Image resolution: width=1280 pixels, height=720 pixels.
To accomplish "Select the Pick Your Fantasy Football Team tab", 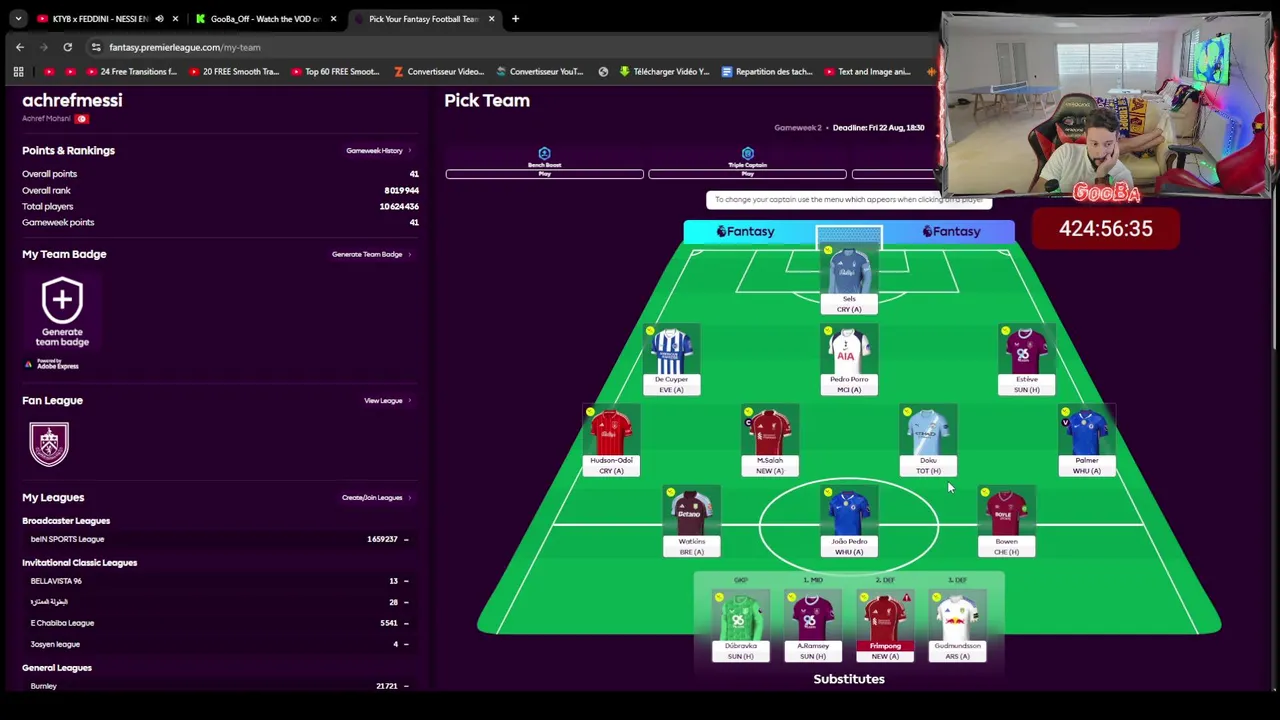I will (x=423, y=19).
